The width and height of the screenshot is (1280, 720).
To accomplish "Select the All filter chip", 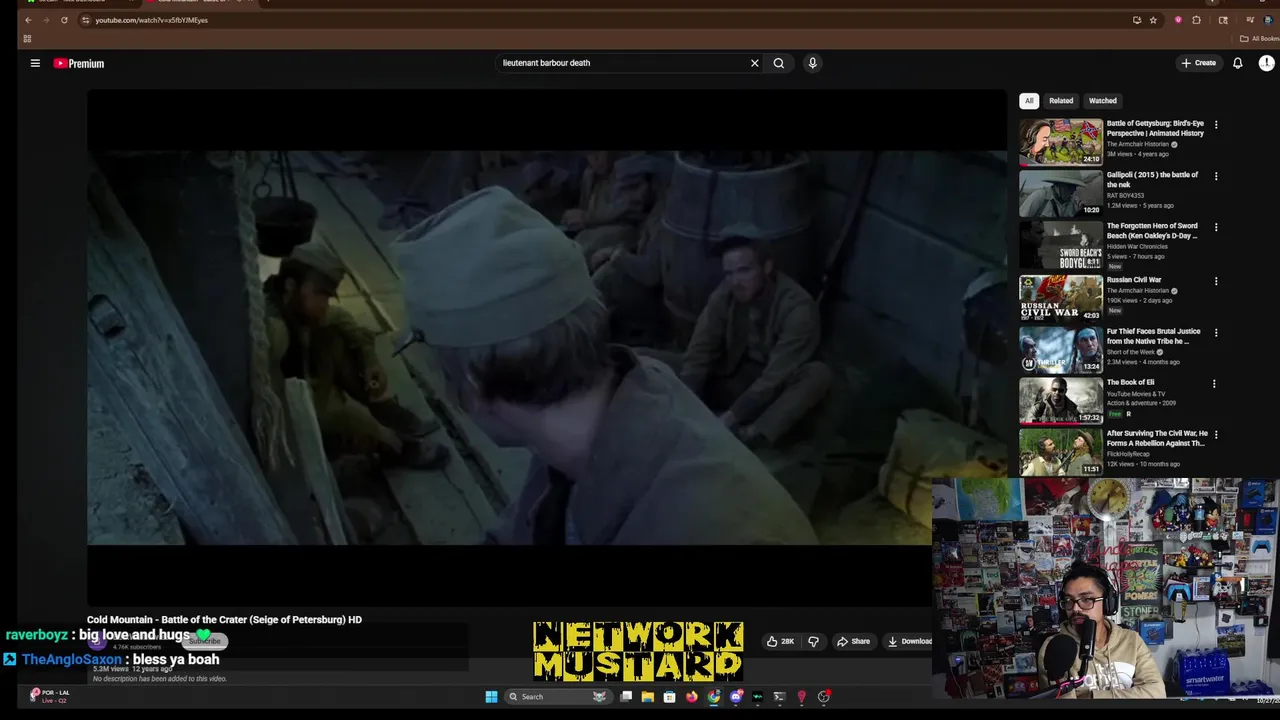I will 1029,100.
